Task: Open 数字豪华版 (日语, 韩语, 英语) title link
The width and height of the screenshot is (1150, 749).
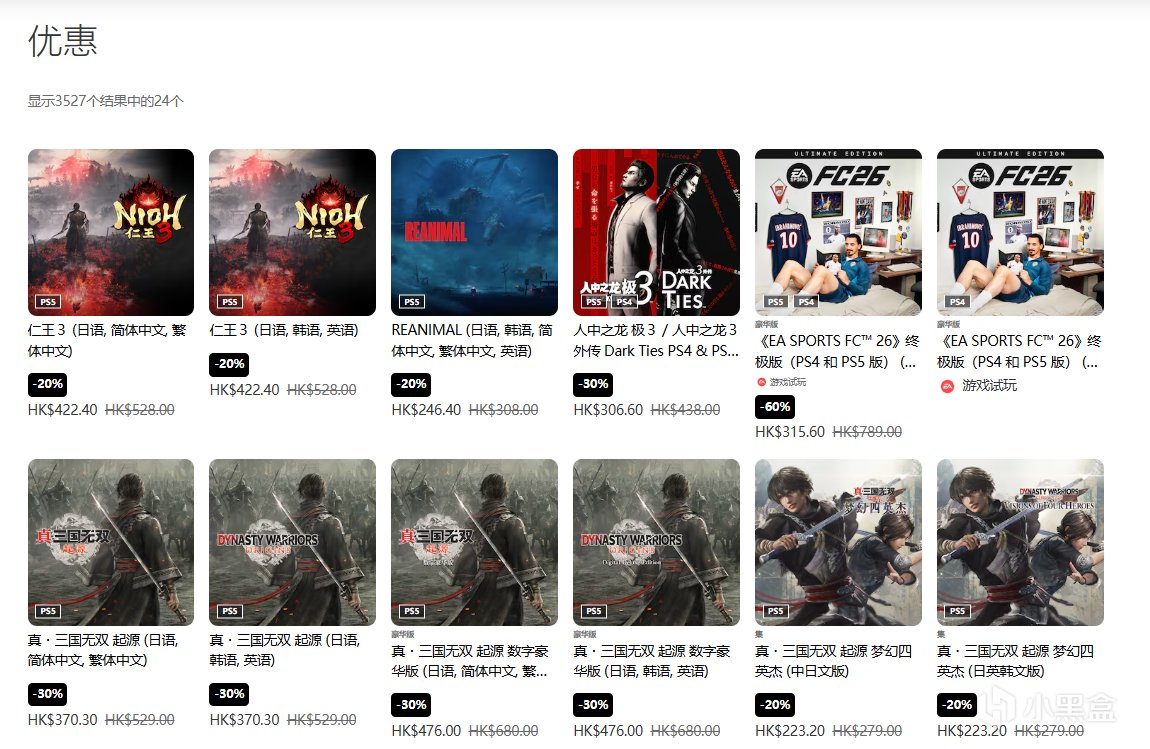Action: tap(652, 661)
